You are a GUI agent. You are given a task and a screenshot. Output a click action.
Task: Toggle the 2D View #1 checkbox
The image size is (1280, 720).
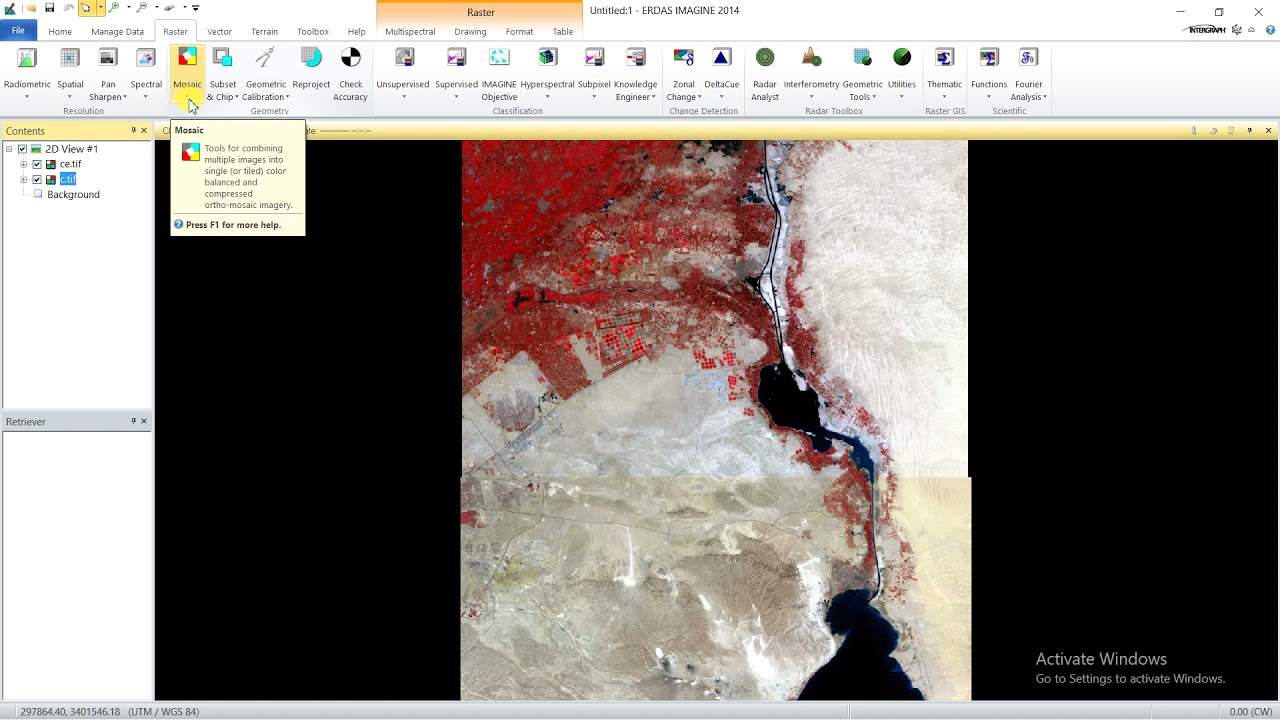tap(22, 149)
